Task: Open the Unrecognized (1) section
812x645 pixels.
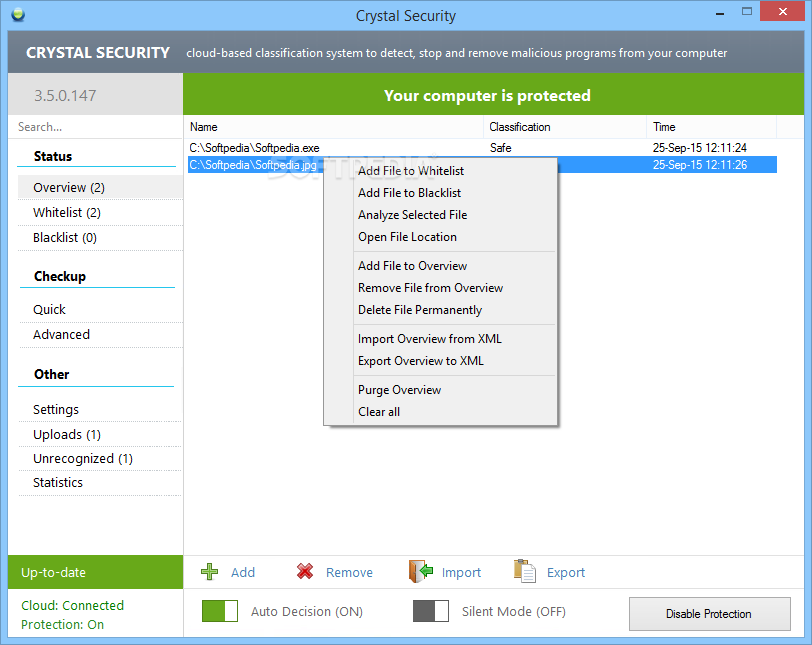Action: [x=100, y=459]
